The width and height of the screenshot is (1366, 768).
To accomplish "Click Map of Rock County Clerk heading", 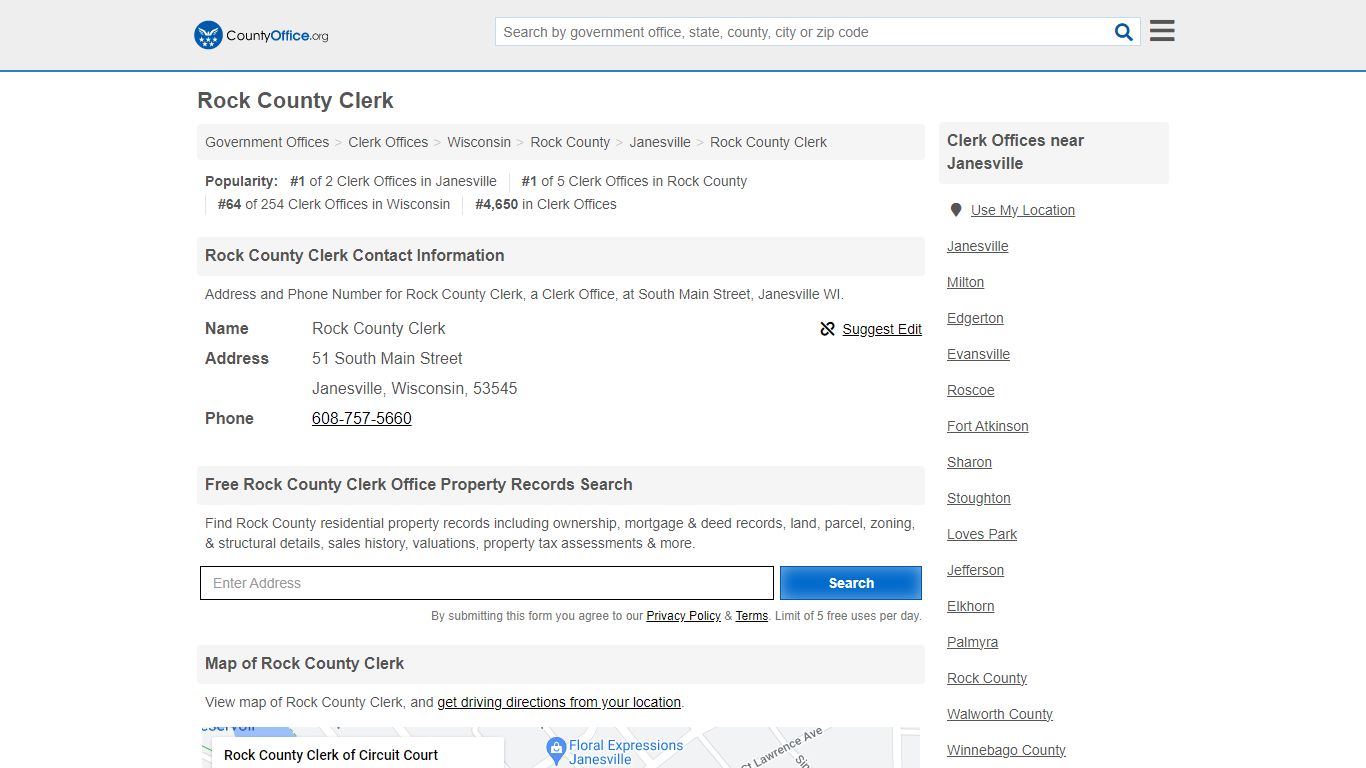I will [x=304, y=663].
